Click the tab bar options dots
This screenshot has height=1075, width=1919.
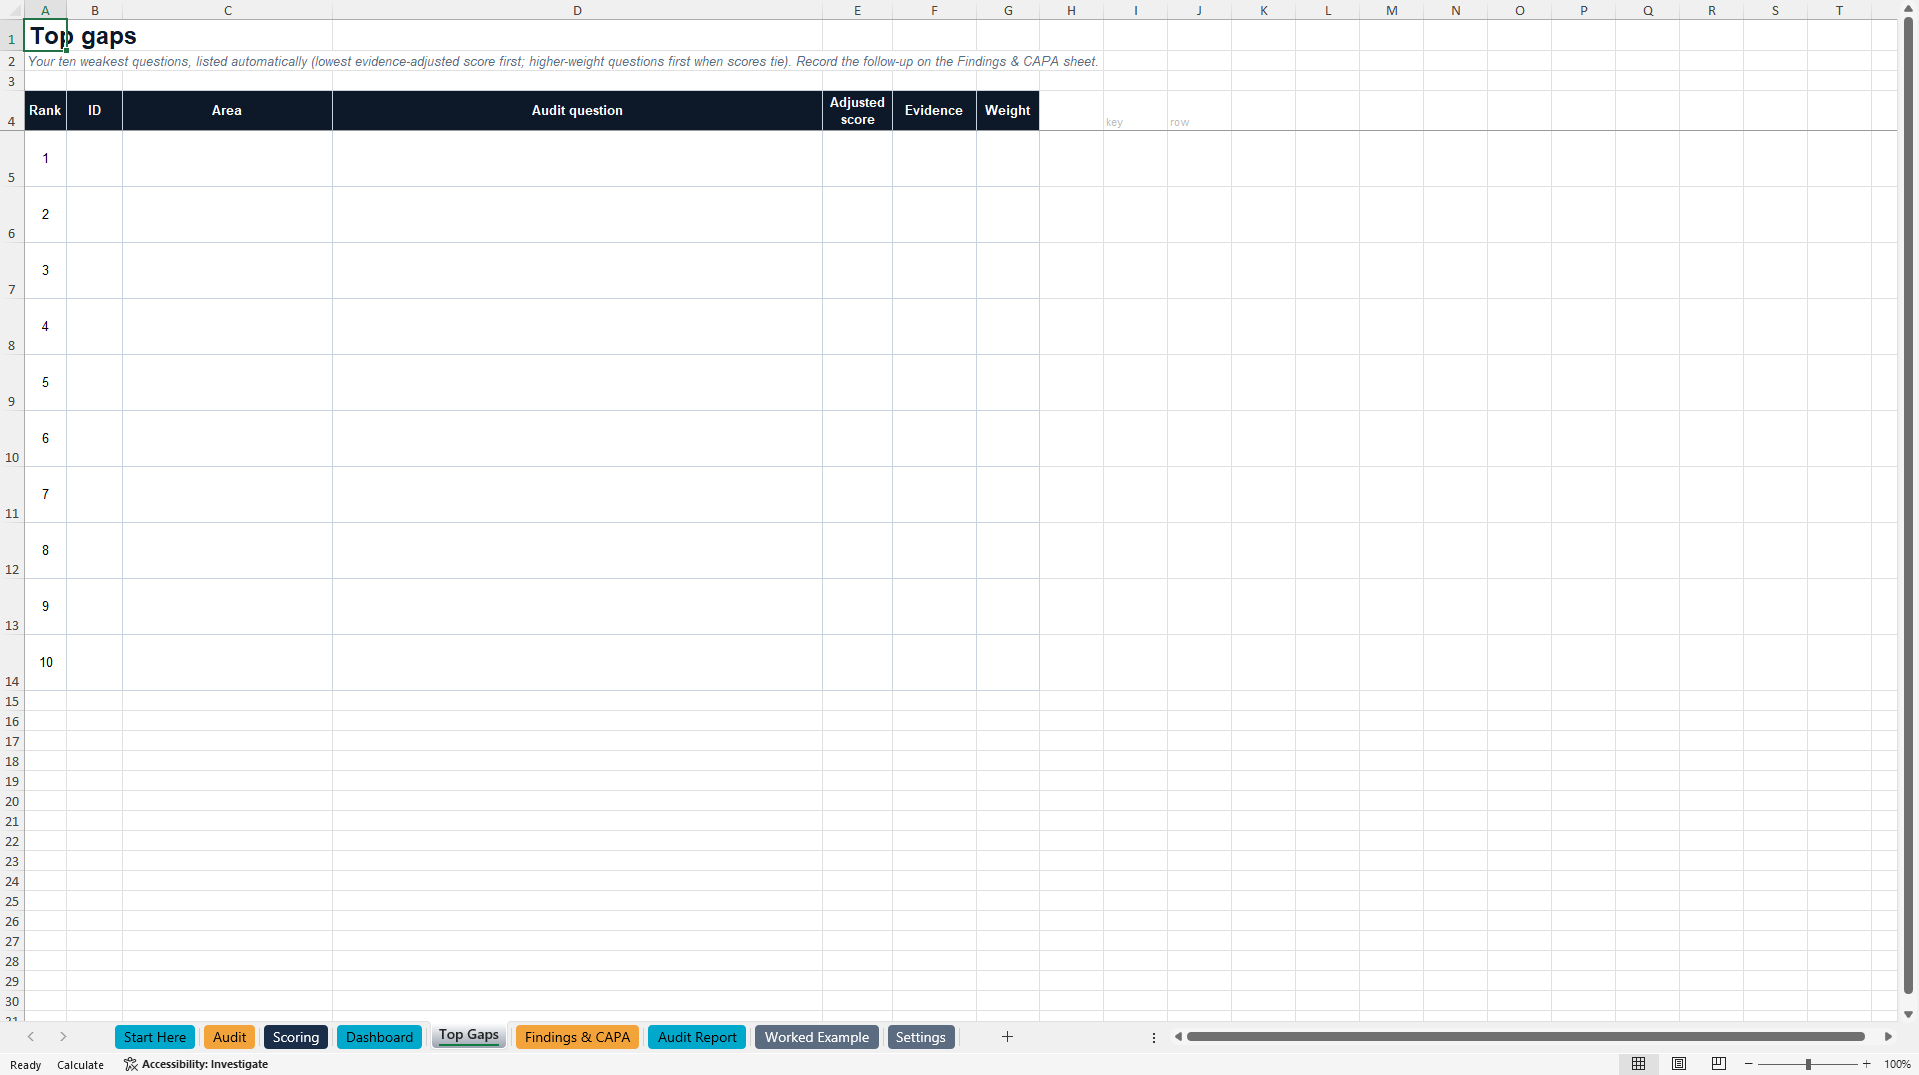coord(1154,1037)
